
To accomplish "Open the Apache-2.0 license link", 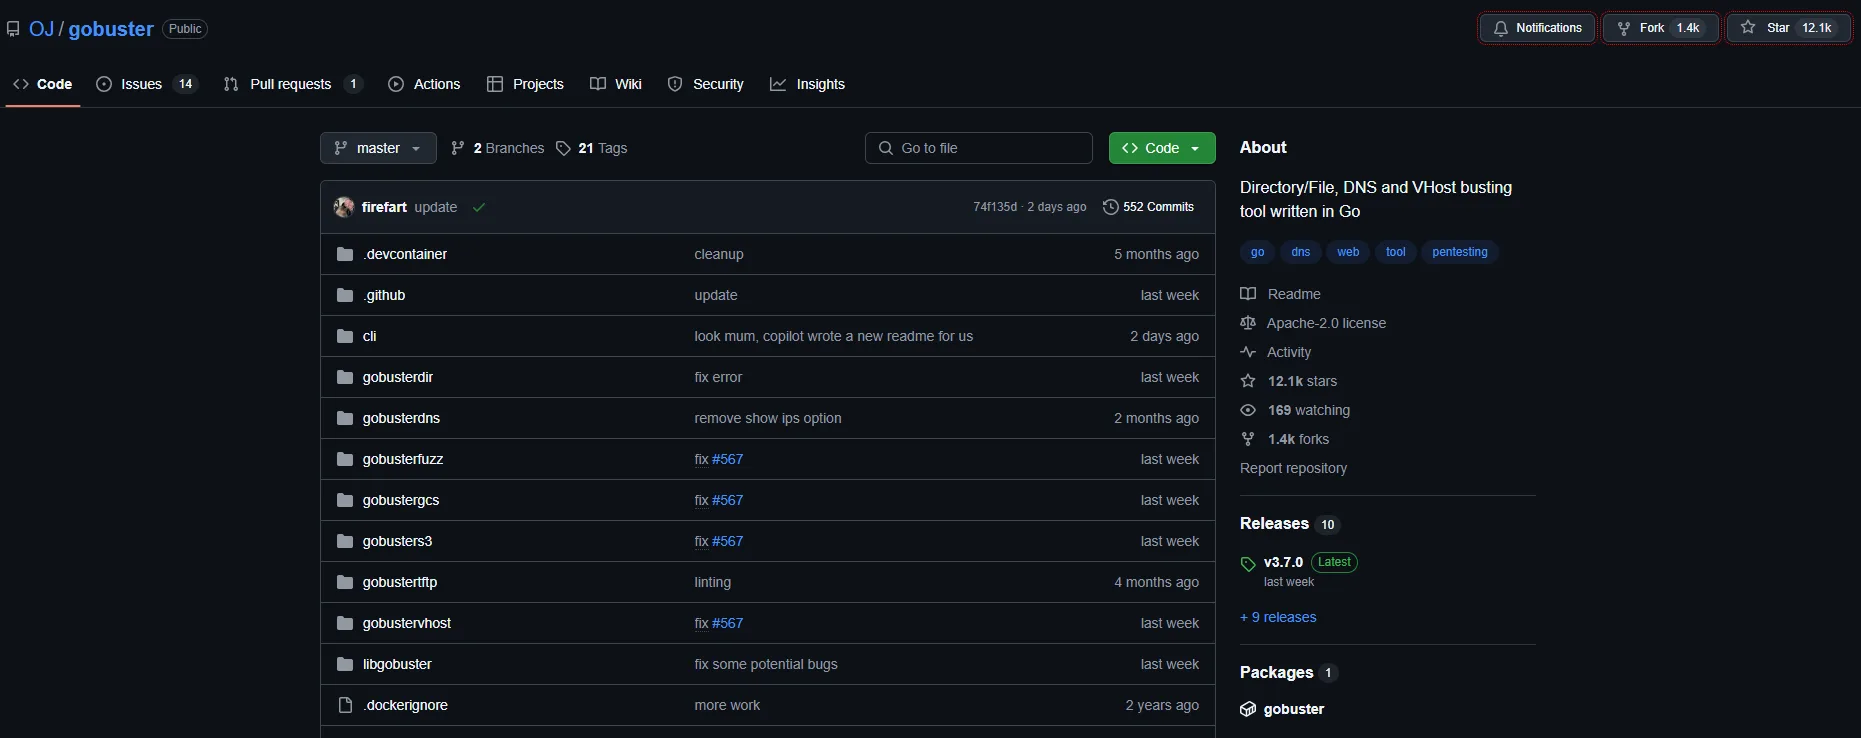I will coord(1326,323).
